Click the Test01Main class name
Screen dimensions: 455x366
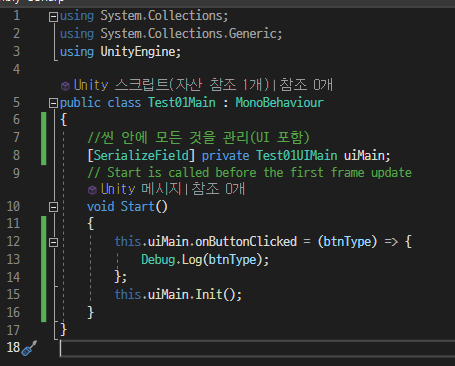coord(182,103)
